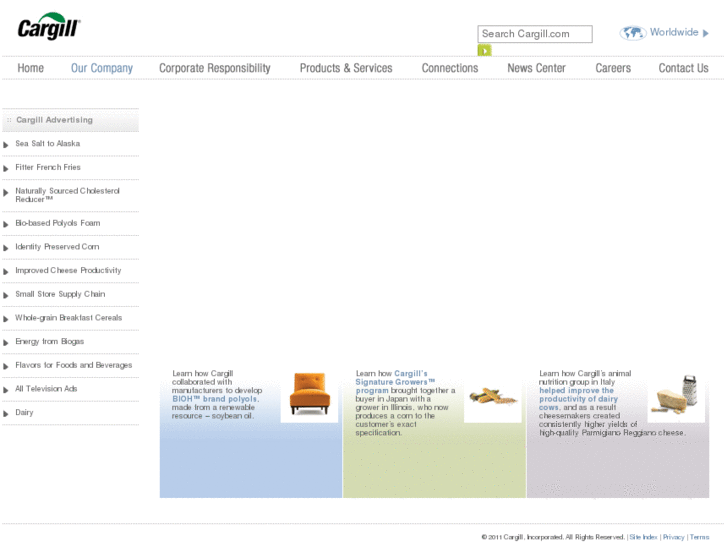Open All Television Ads link
Screen dimensions: 727x545
[46, 389]
